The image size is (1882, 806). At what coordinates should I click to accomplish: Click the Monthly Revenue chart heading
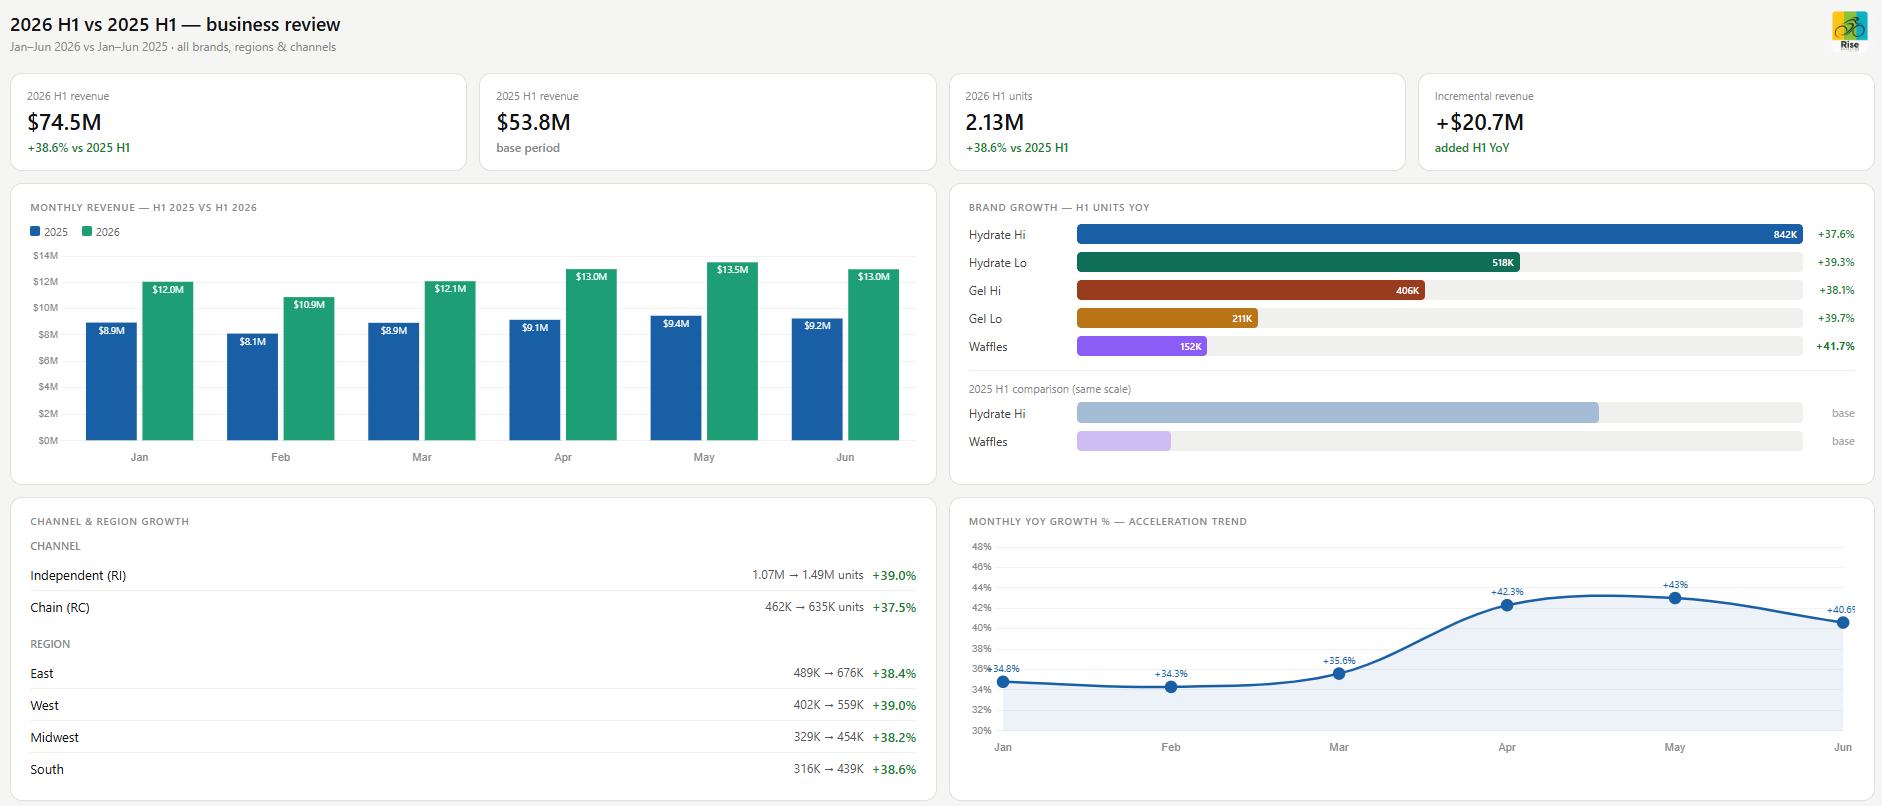(143, 208)
